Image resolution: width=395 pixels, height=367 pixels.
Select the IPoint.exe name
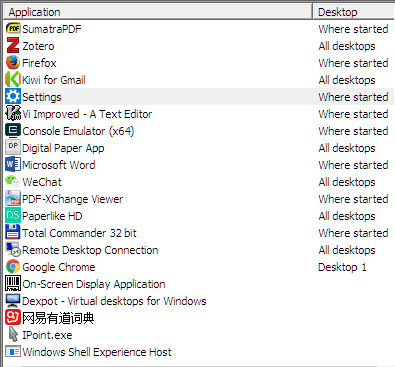coord(47,335)
